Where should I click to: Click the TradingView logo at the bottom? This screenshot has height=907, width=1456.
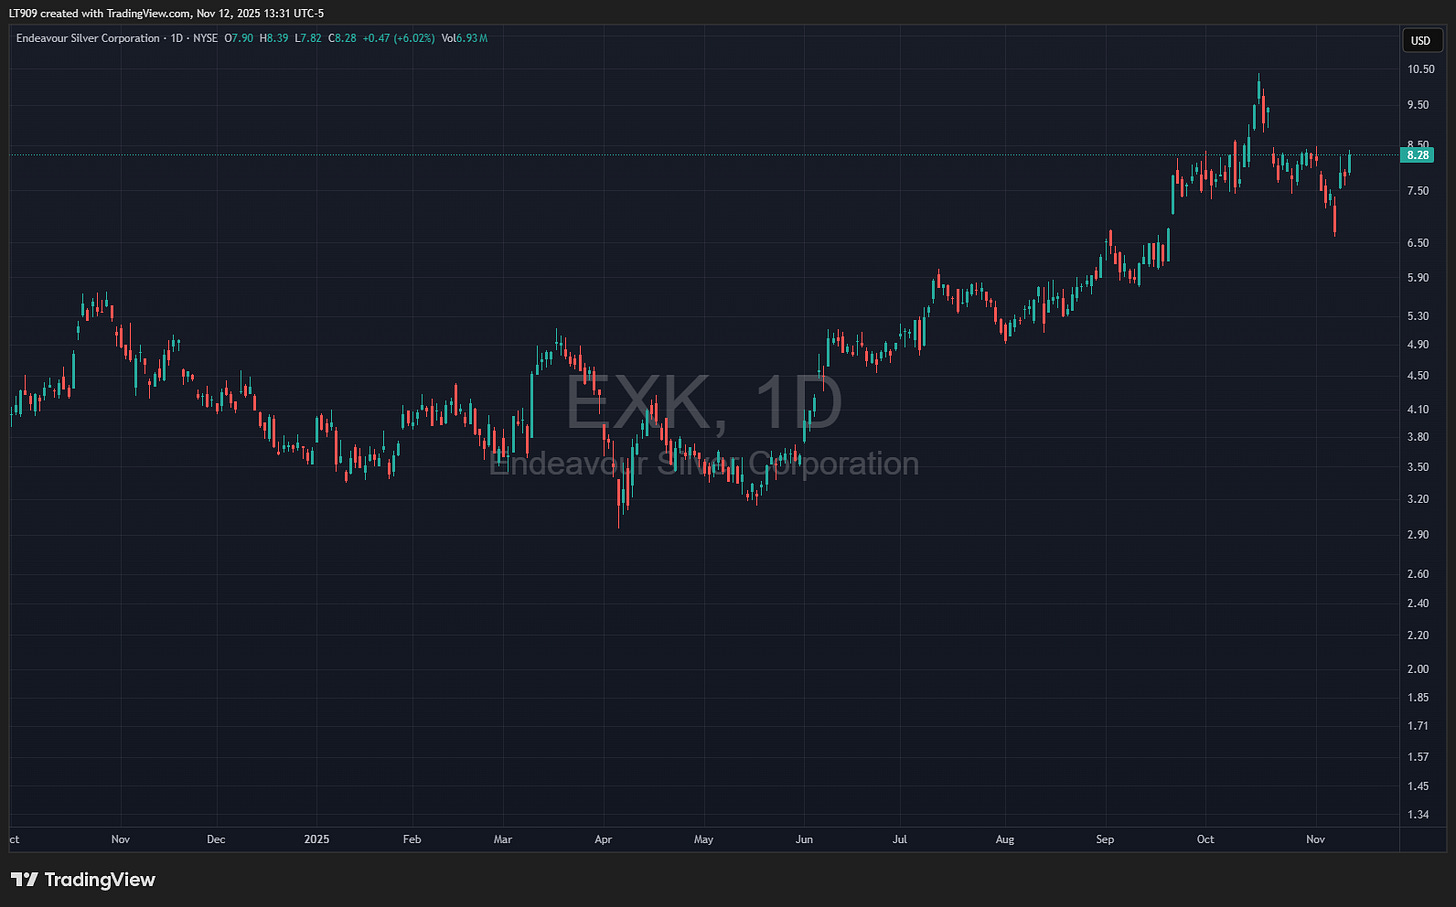84,880
